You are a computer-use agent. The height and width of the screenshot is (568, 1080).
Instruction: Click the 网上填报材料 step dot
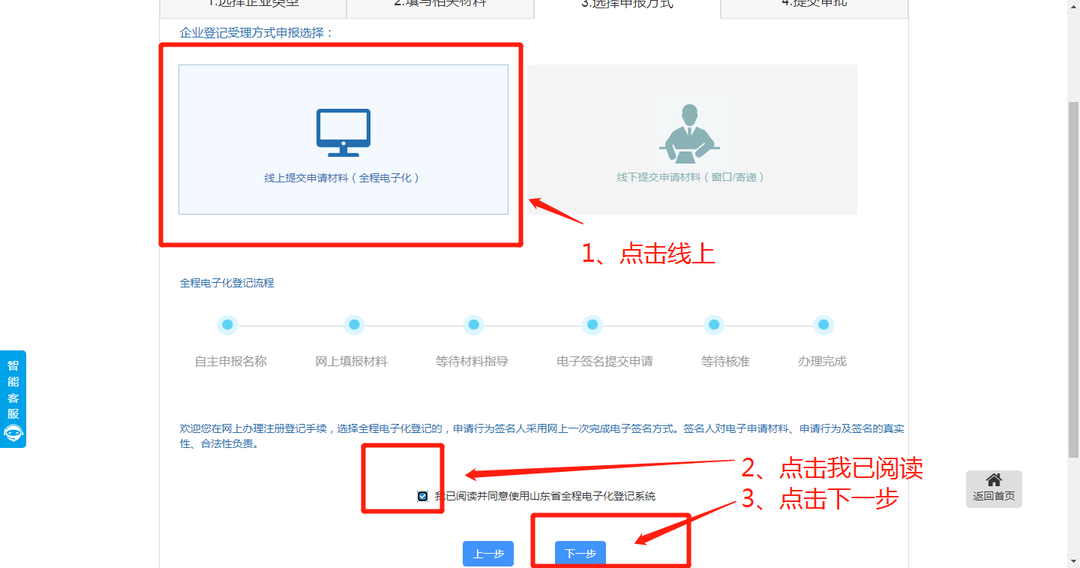[353, 325]
